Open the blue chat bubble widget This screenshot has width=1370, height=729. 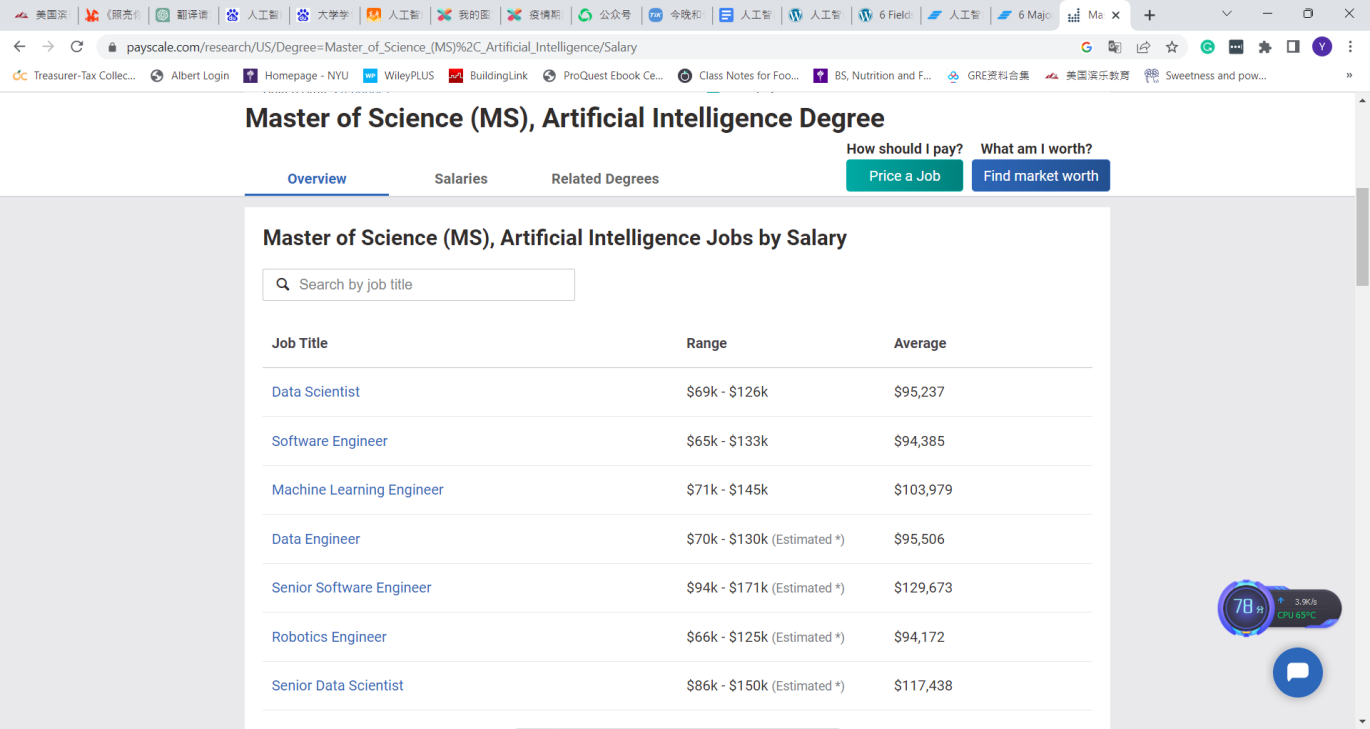pyautogui.click(x=1298, y=672)
